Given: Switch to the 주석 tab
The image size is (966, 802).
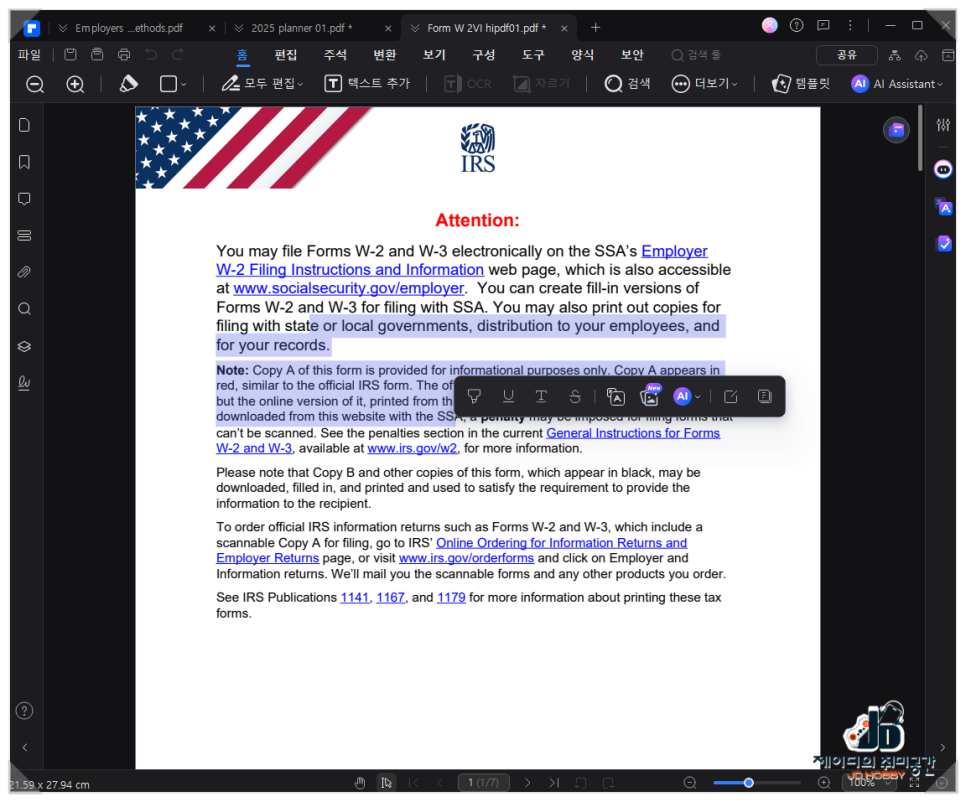Looking at the screenshot, I should (335, 55).
